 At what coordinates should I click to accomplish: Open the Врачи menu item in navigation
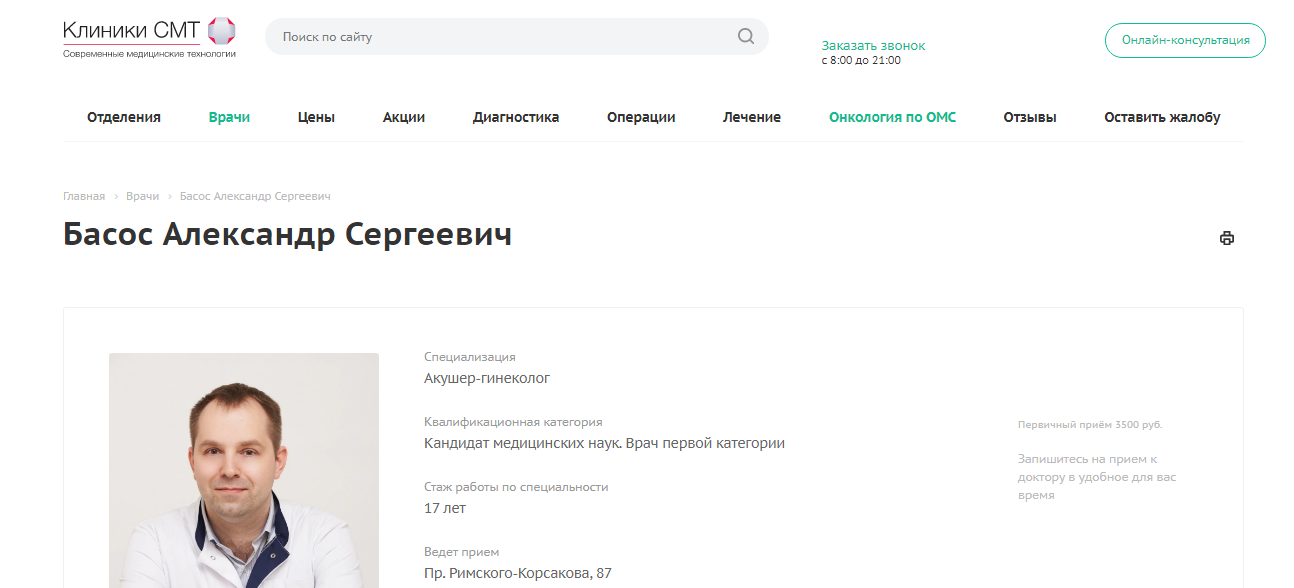pos(229,117)
